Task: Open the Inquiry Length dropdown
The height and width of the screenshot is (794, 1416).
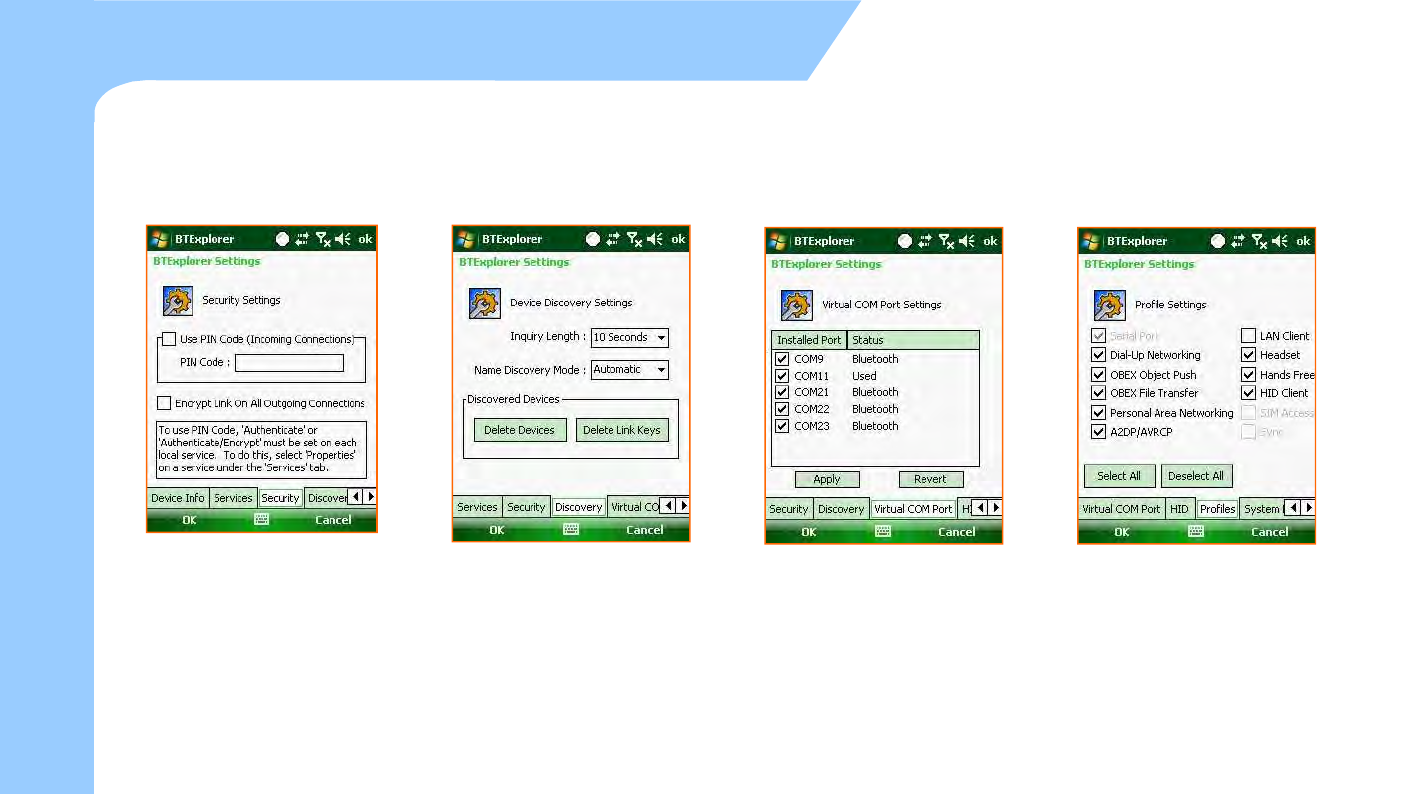Action: pyautogui.click(x=629, y=338)
